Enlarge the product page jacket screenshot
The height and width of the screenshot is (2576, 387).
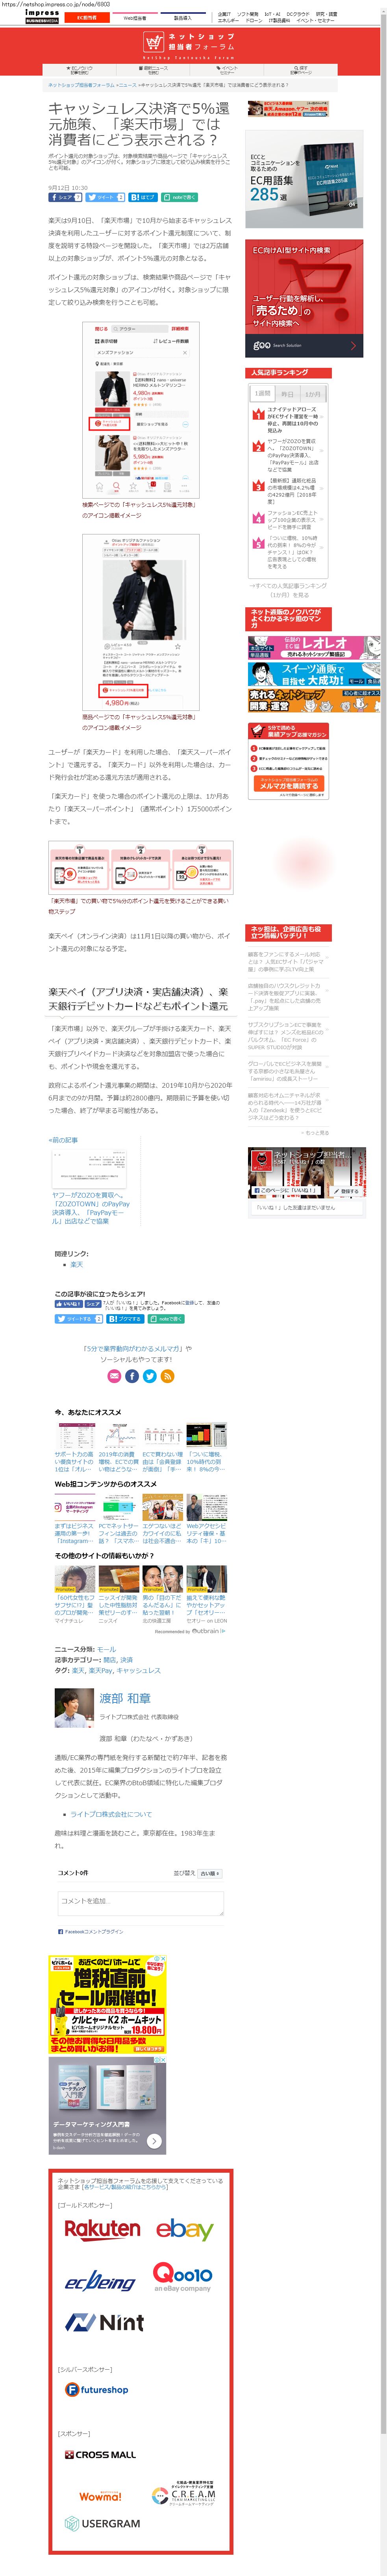[x=140, y=621]
